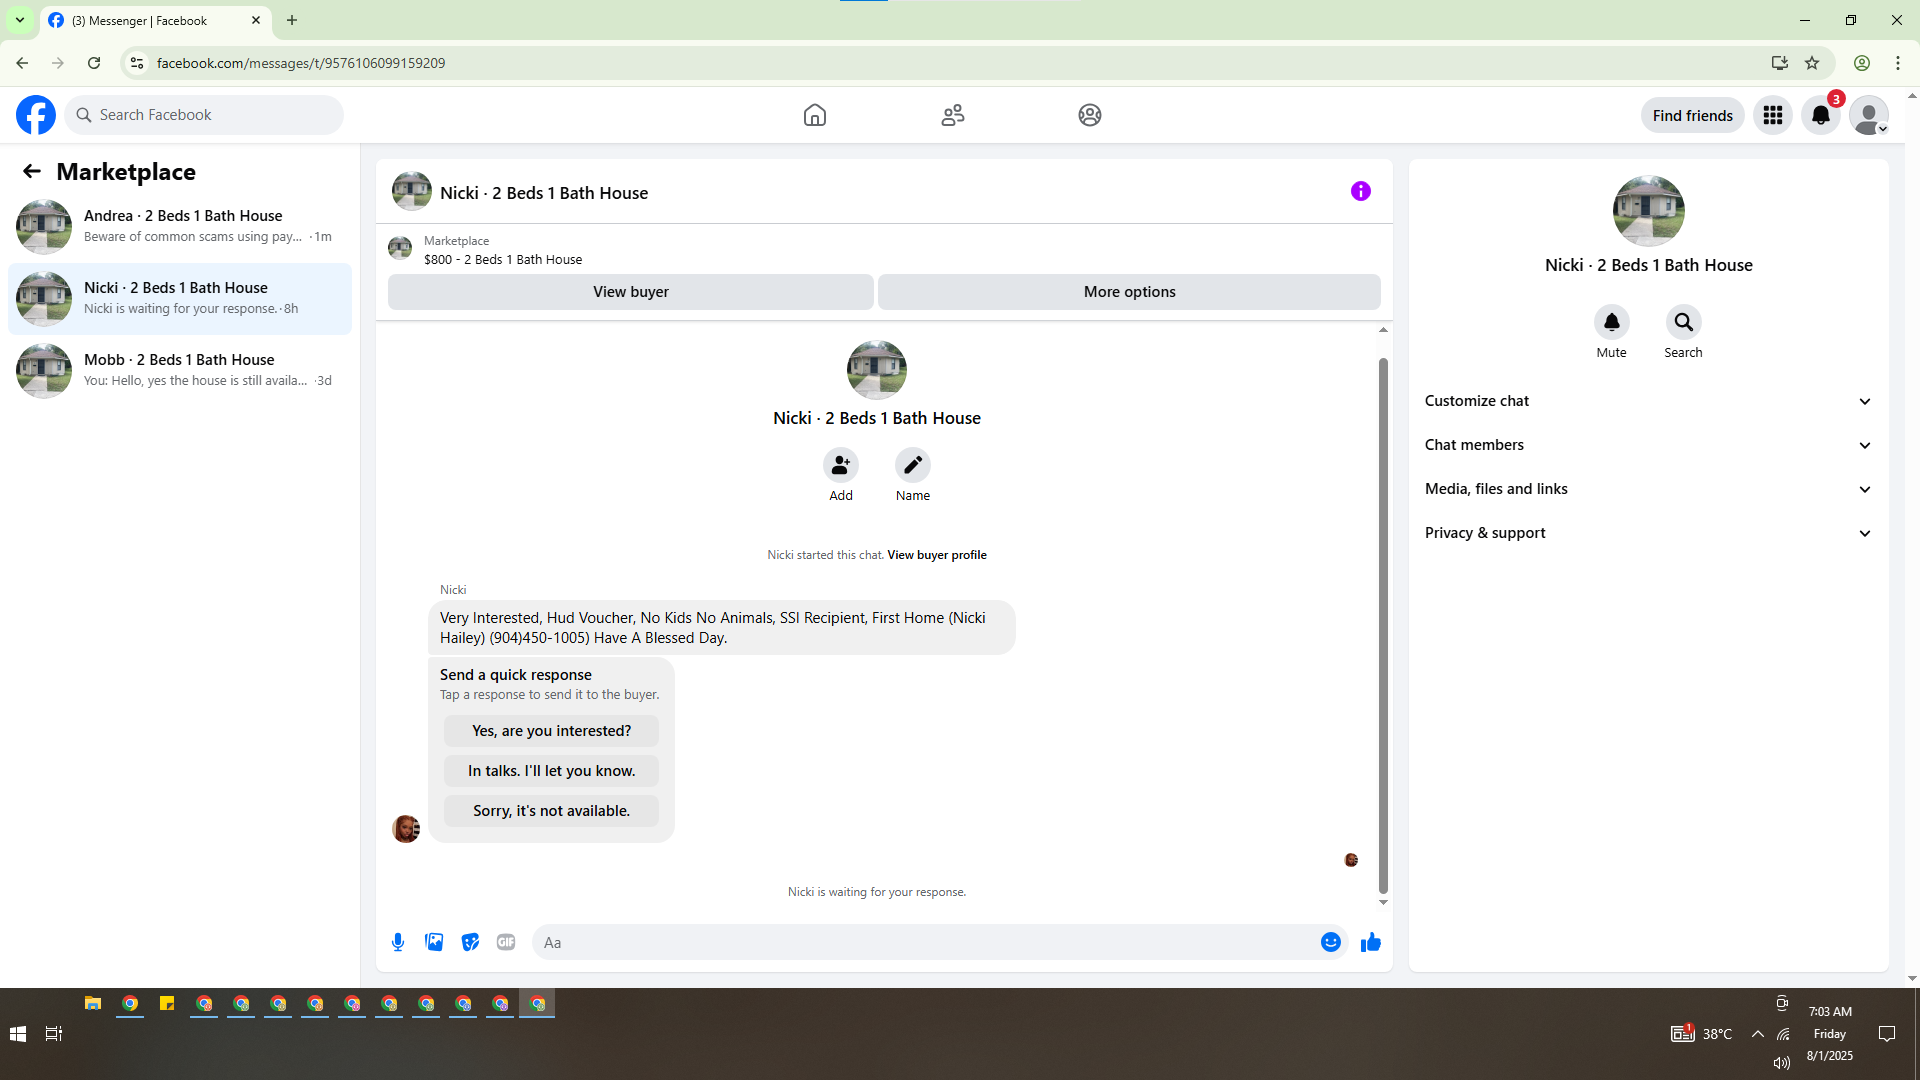
Task: Expand the Chat members section
Action: [x=1647, y=445]
